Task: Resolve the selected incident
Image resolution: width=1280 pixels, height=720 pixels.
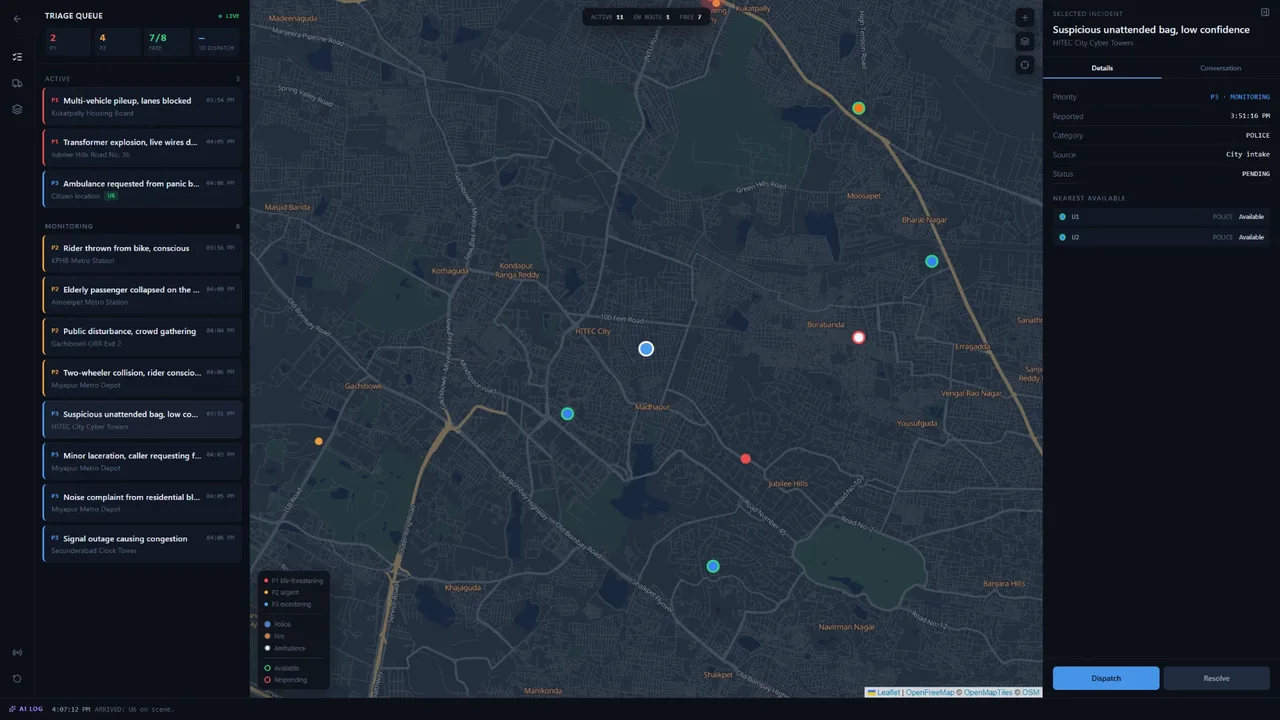Action: [1216, 678]
